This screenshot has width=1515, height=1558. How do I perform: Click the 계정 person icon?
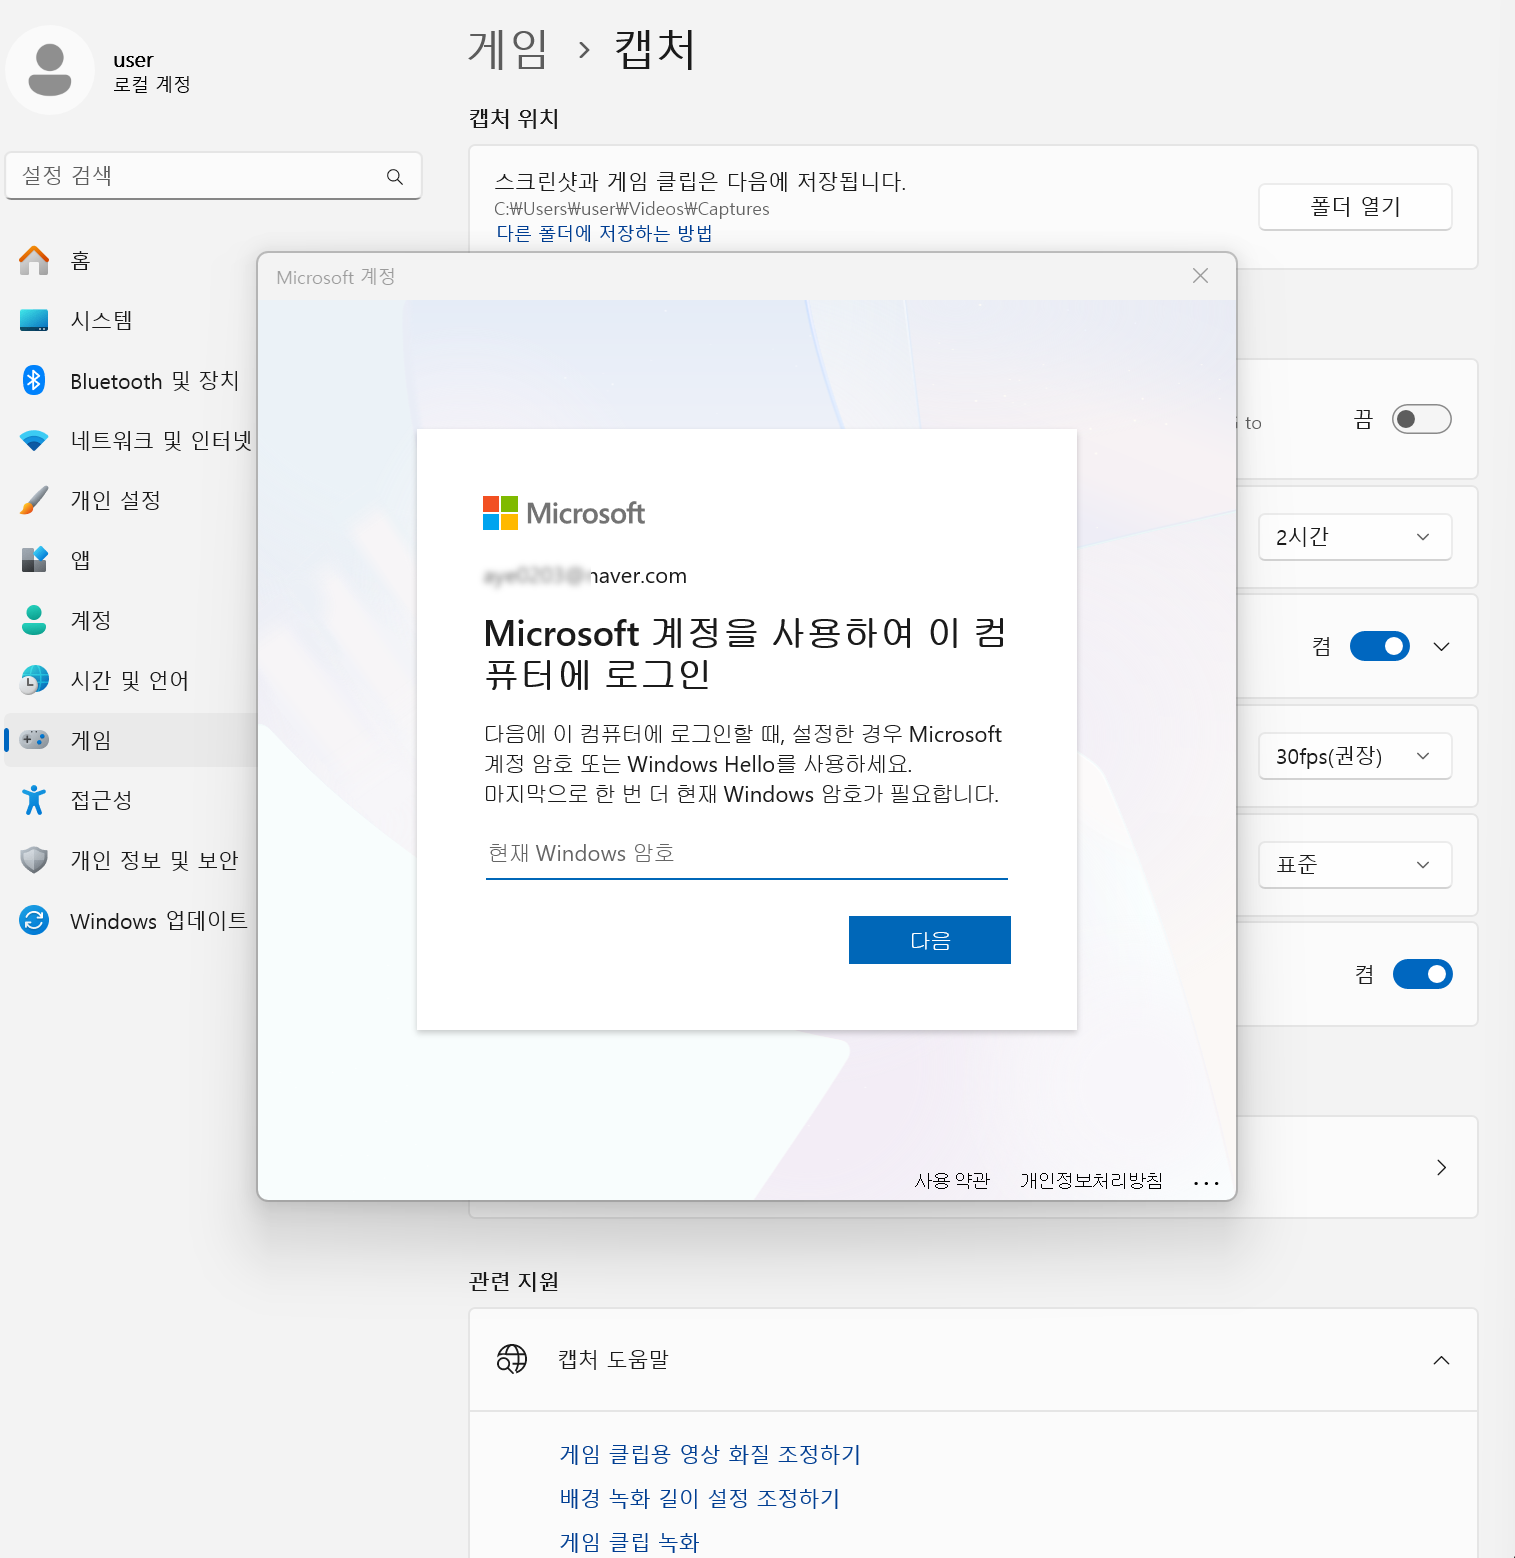click(34, 620)
